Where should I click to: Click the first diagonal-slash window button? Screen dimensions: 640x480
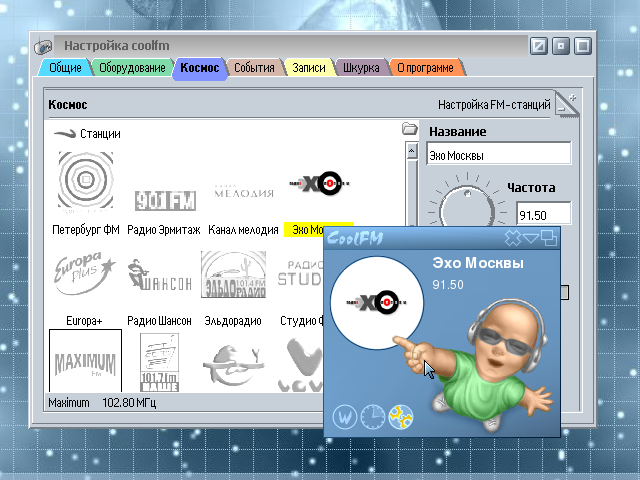539,46
